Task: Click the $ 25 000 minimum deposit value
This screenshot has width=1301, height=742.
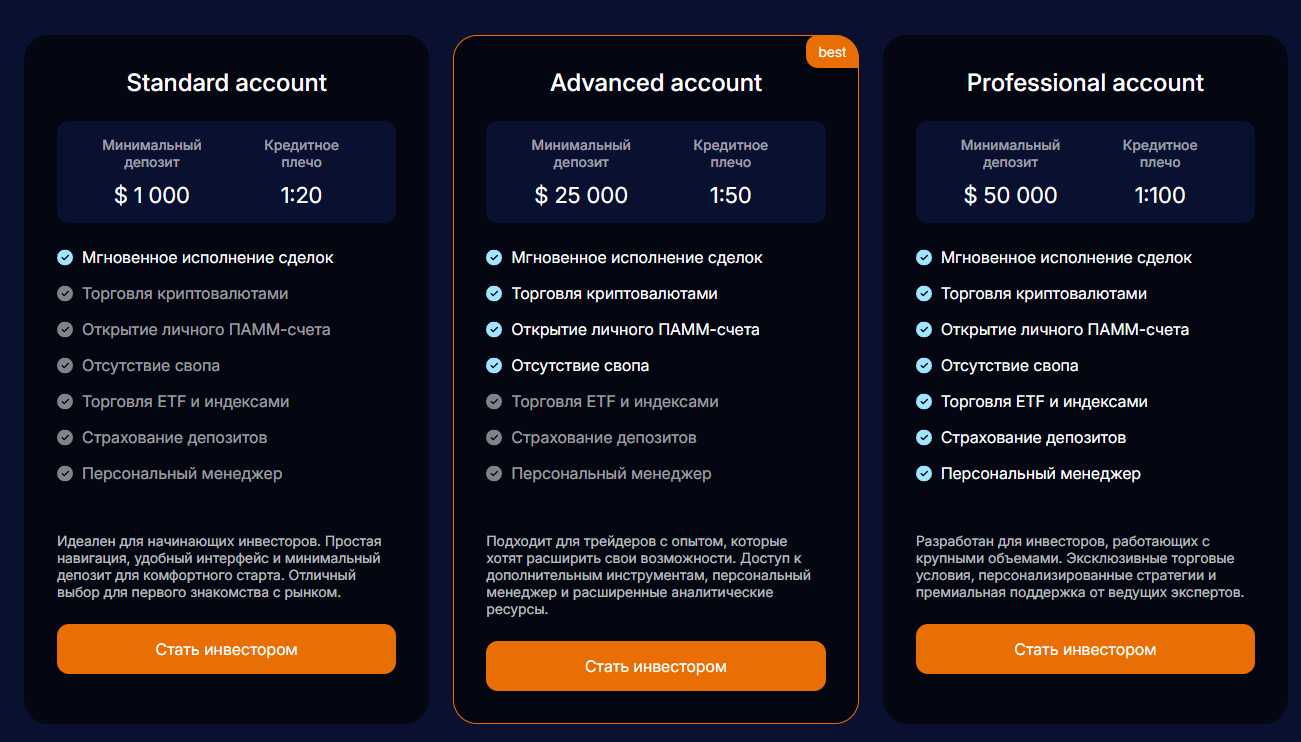Action: [x=581, y=195]
